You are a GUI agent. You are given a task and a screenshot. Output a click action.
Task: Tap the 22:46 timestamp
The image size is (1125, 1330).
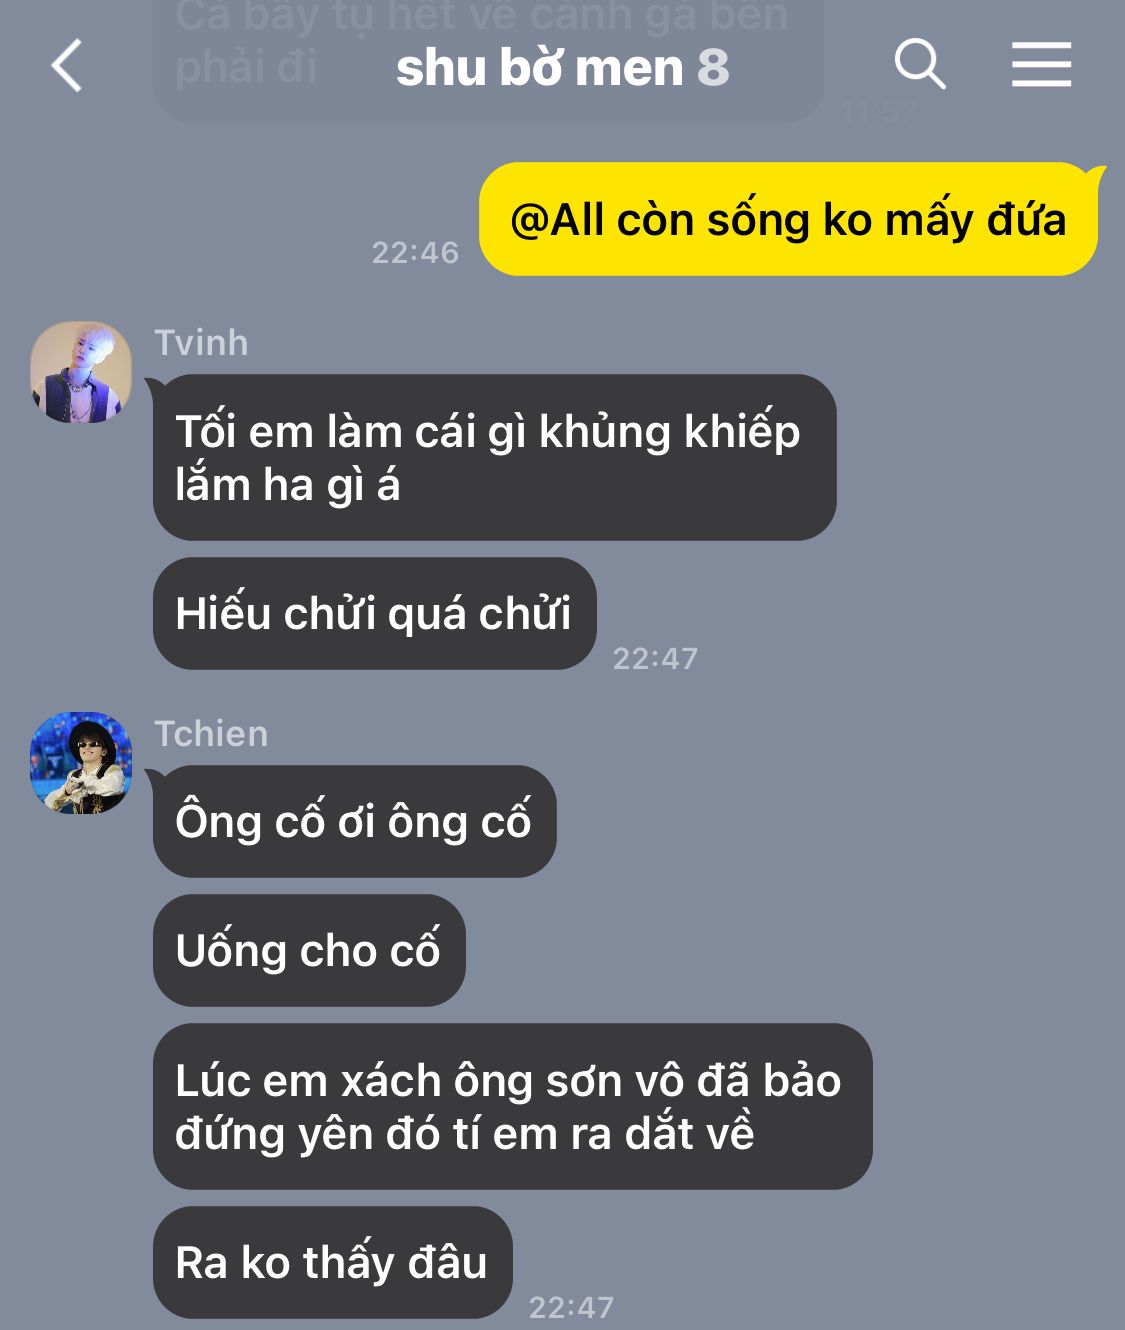[415, 252]
